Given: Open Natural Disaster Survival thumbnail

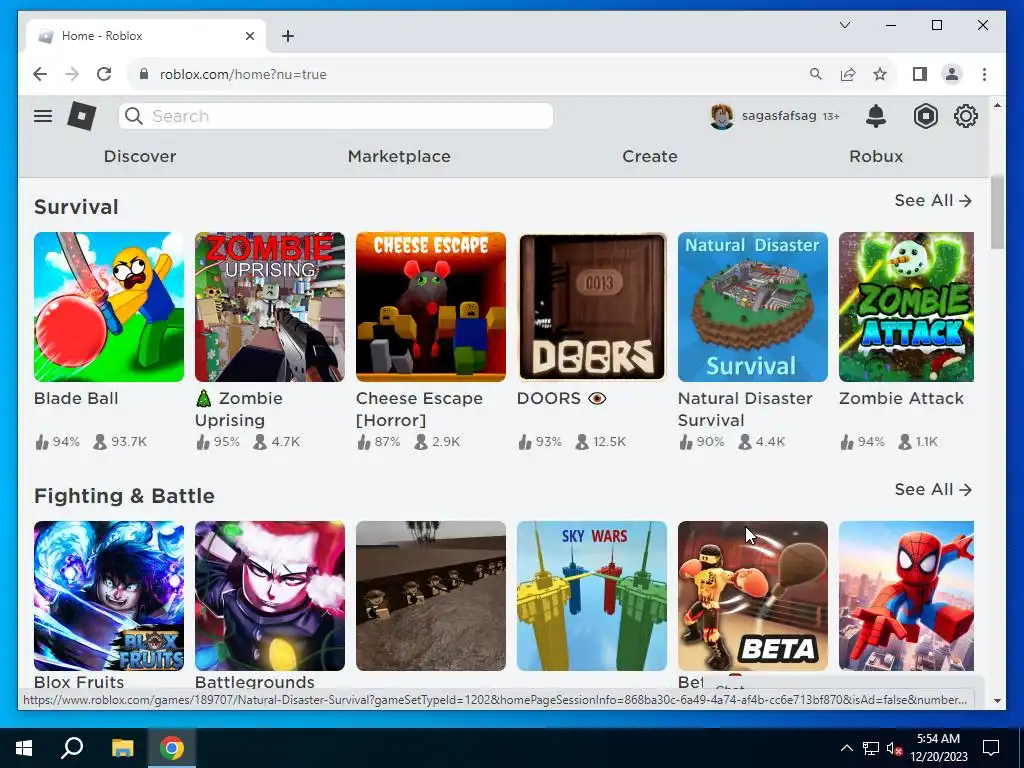Looking at the screenshot, I should point(753,307).
